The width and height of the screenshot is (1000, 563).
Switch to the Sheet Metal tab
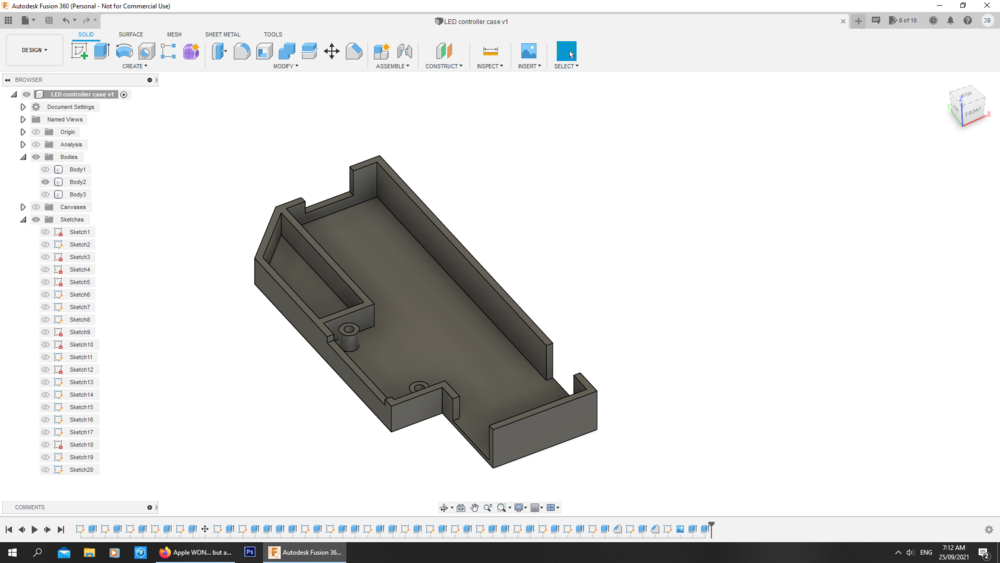pos(222,34)
